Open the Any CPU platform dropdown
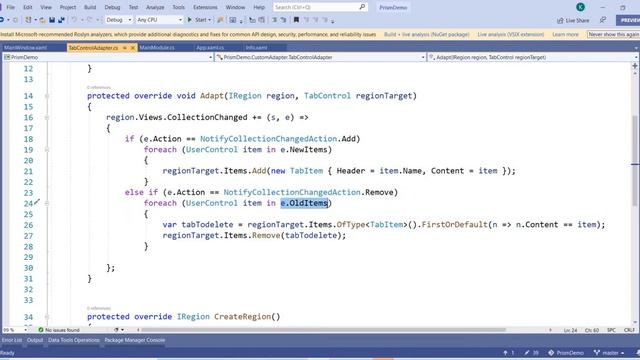Viewport: 640px width, 360px height. pyautogui.click(x=159, y=20)
